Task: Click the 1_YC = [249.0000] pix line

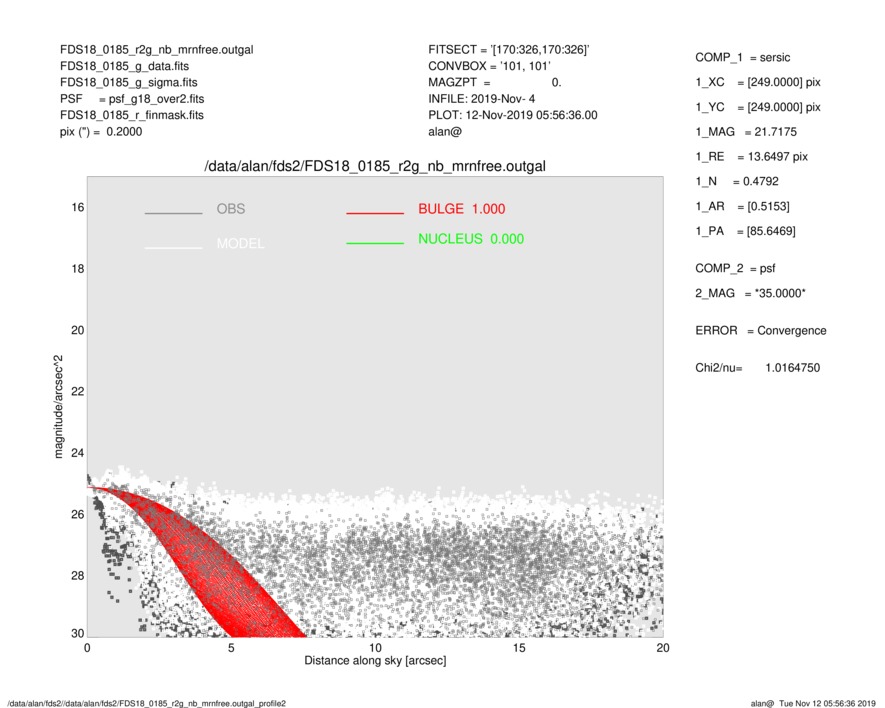Action: point(758,107)
